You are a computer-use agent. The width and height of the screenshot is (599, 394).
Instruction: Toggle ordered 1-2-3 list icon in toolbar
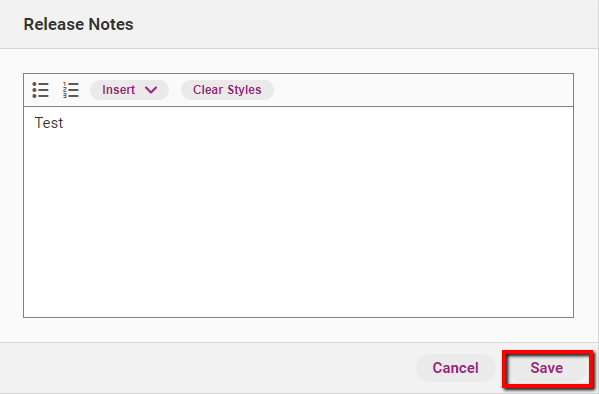click(71, 90)
